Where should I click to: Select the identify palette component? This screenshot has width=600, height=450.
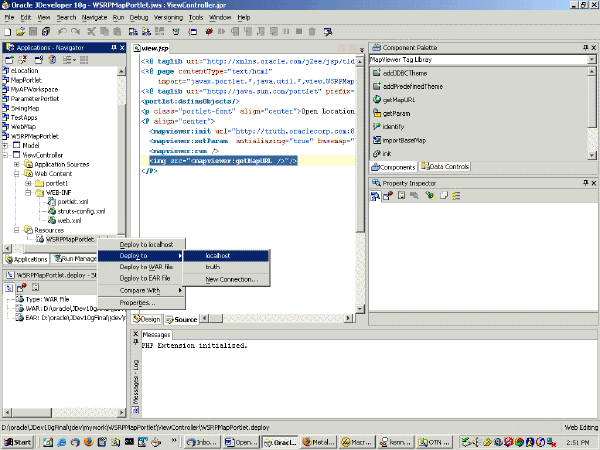[389, 127]
